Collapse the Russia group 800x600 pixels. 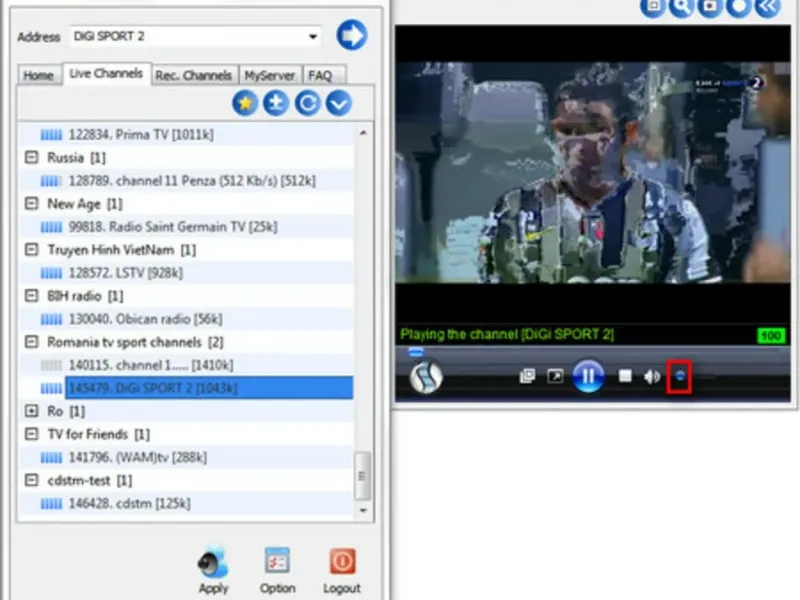[x=32, y=157]
